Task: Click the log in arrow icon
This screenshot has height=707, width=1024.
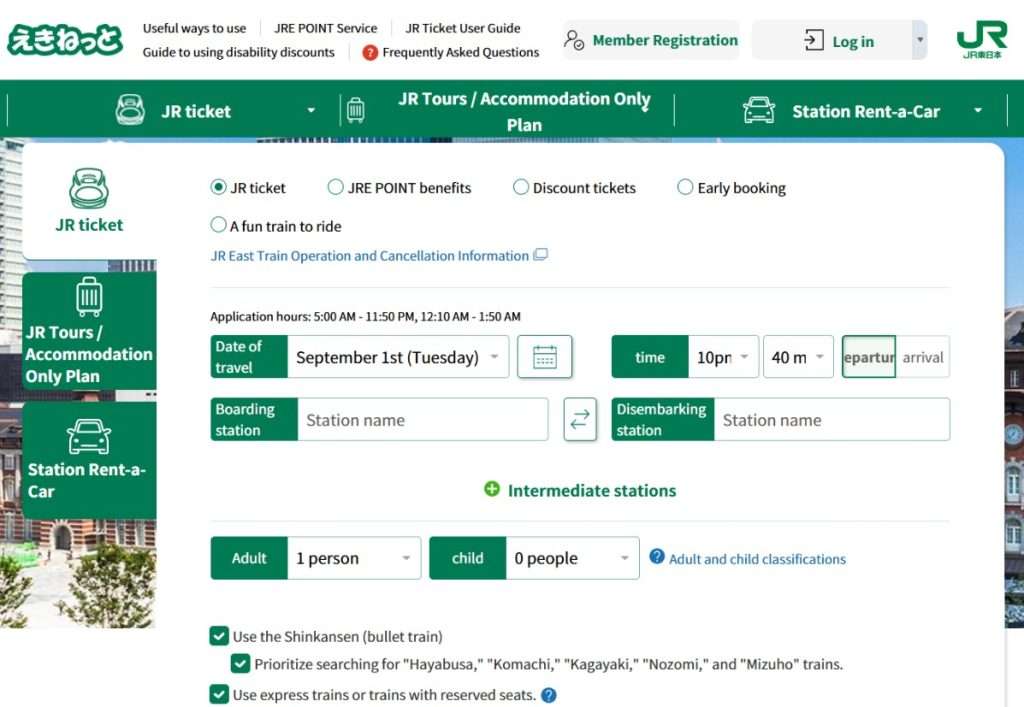Action: coord(813,40)
